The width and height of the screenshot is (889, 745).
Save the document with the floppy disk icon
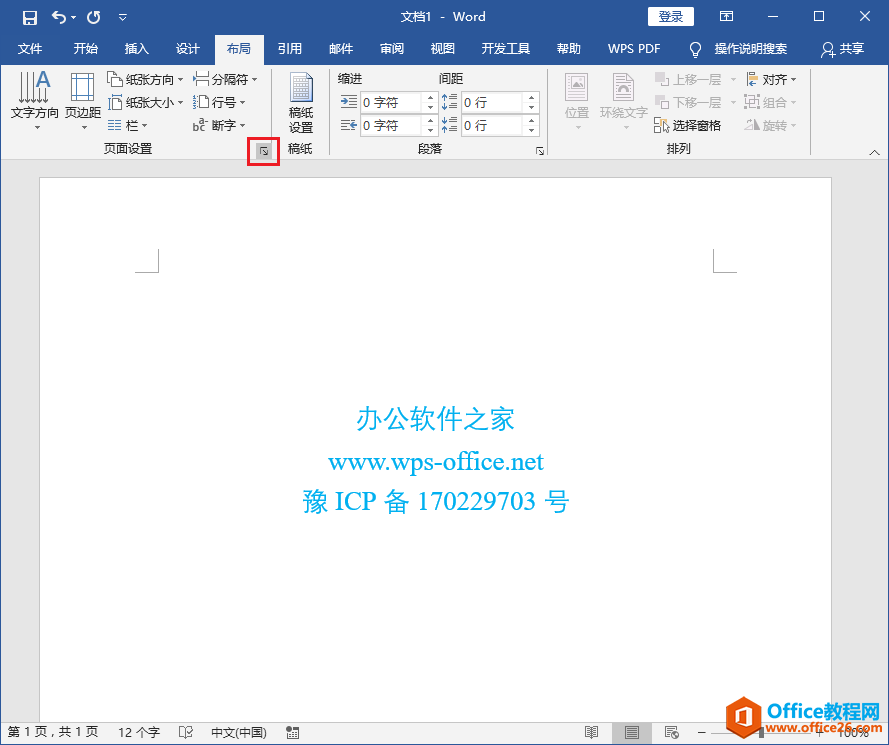click(29, 17)
